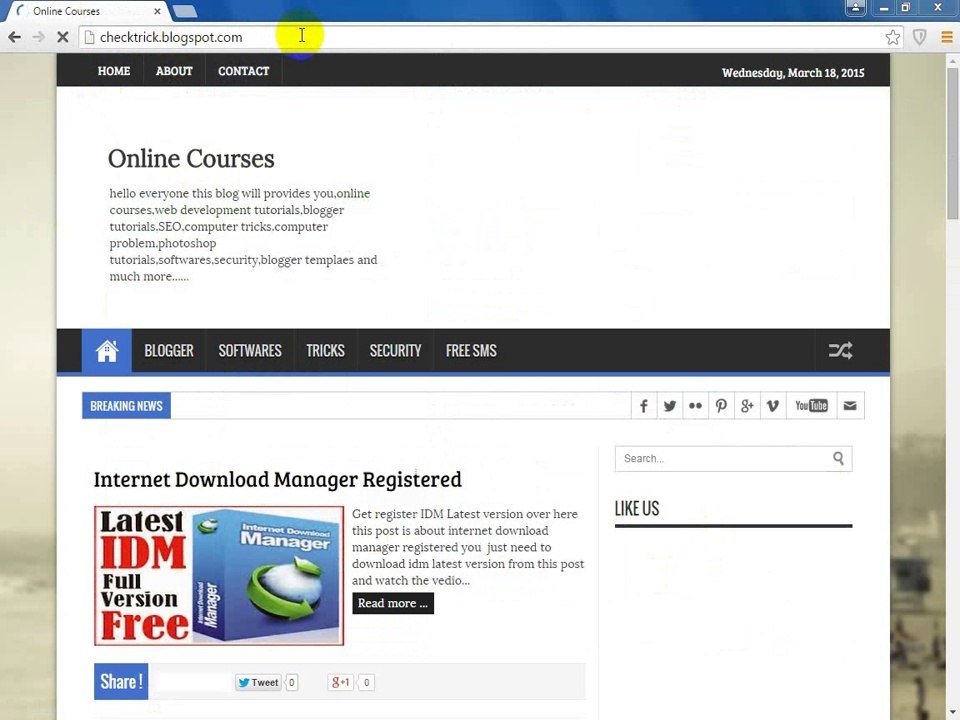Click the shuffle random post icon

tap(840, 351)
